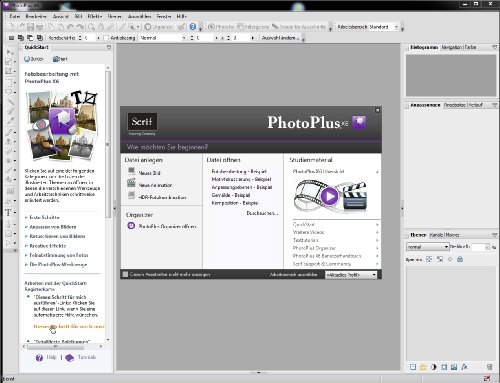Click Neue Animation link
500x383 pixels.
click(155, 185)
